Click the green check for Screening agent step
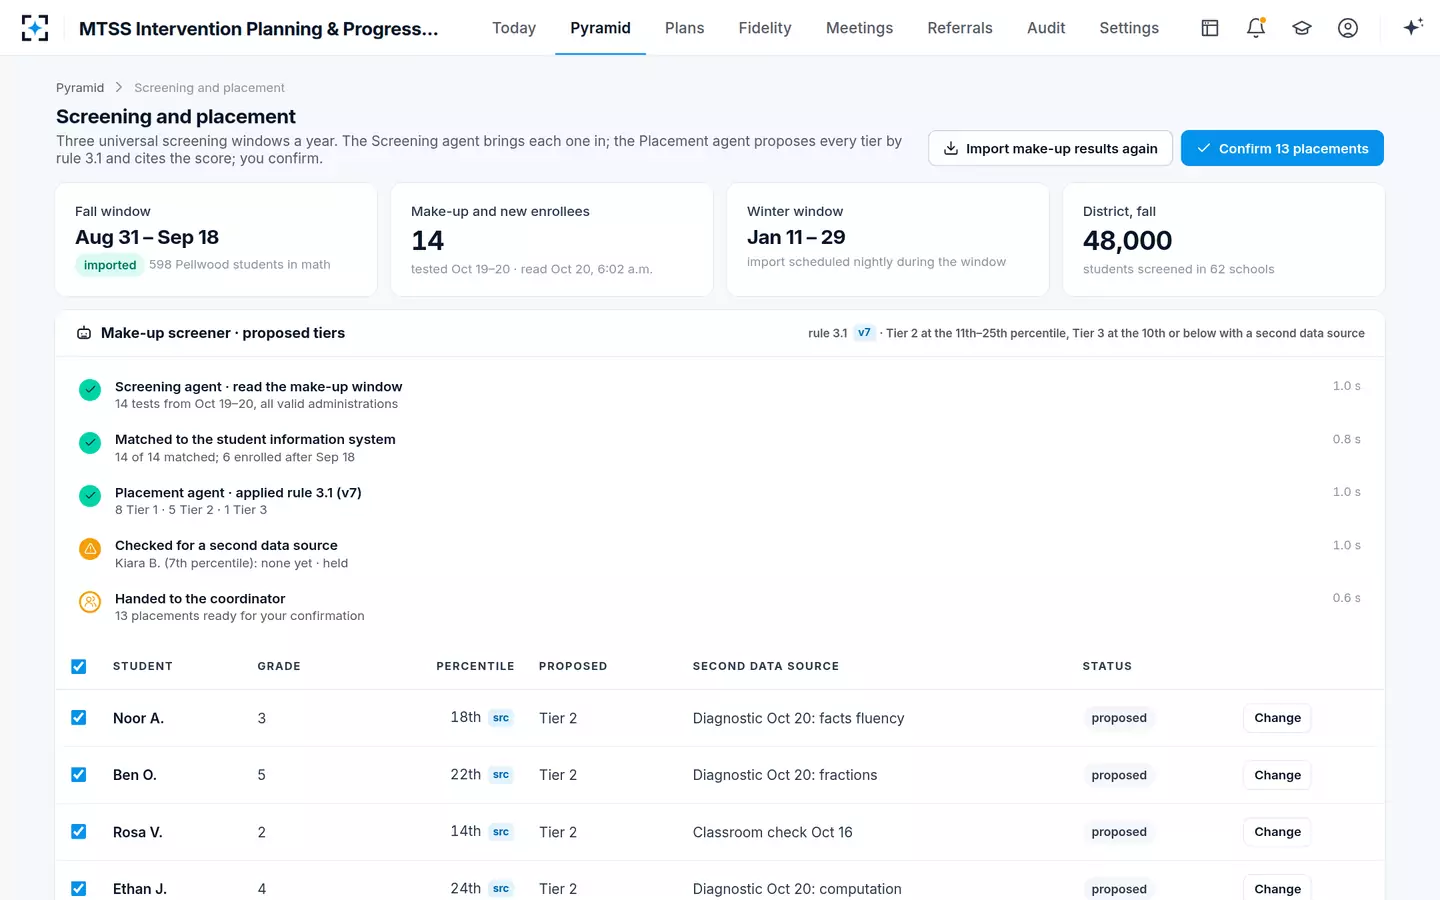 tap(90, 390)
